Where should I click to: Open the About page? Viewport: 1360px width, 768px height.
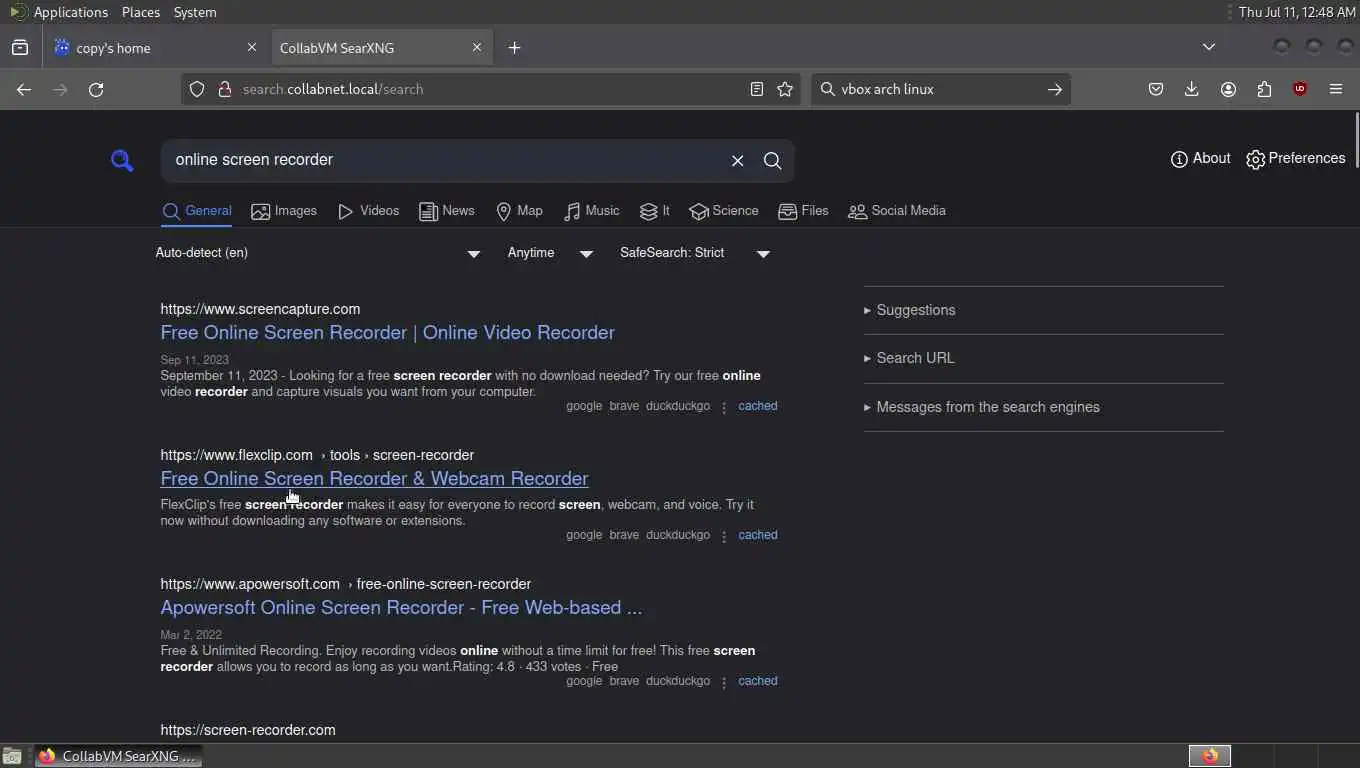pyautogui.click(x=1200, y=159)
